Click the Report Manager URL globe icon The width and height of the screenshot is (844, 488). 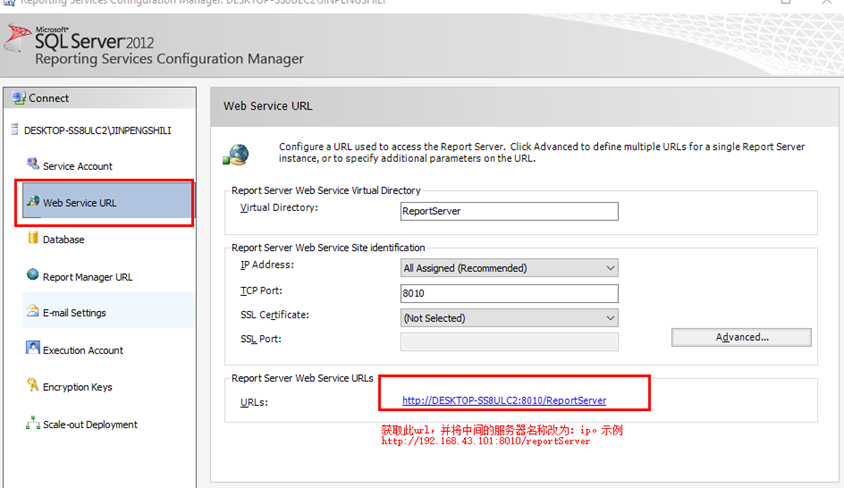click(x=33, y=274)
